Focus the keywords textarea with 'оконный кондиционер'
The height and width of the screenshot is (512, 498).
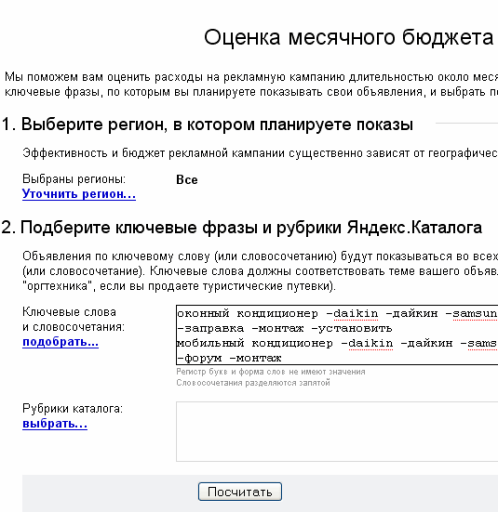pos(337,335)
